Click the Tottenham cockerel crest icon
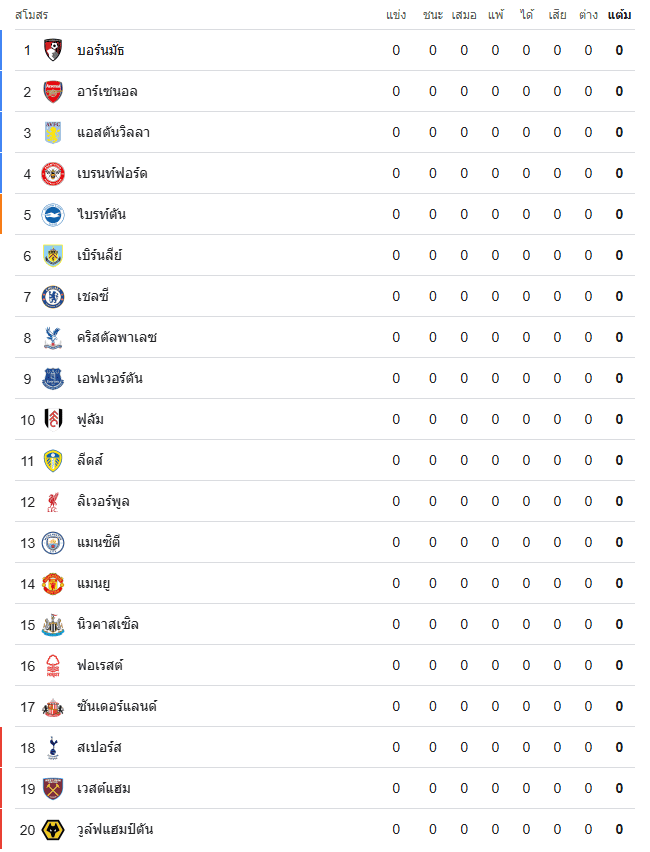 (53, 747)
